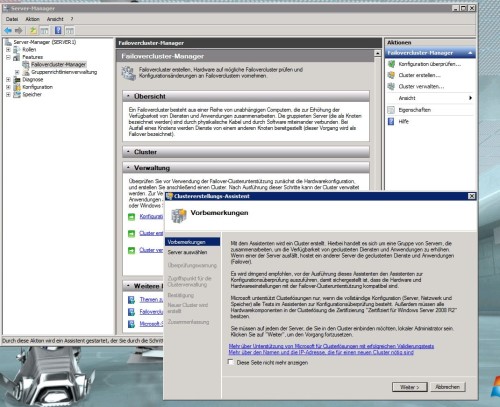Screen dimensions: 500x407
Task: Click the Features icon in the tree
Action: 17,57
